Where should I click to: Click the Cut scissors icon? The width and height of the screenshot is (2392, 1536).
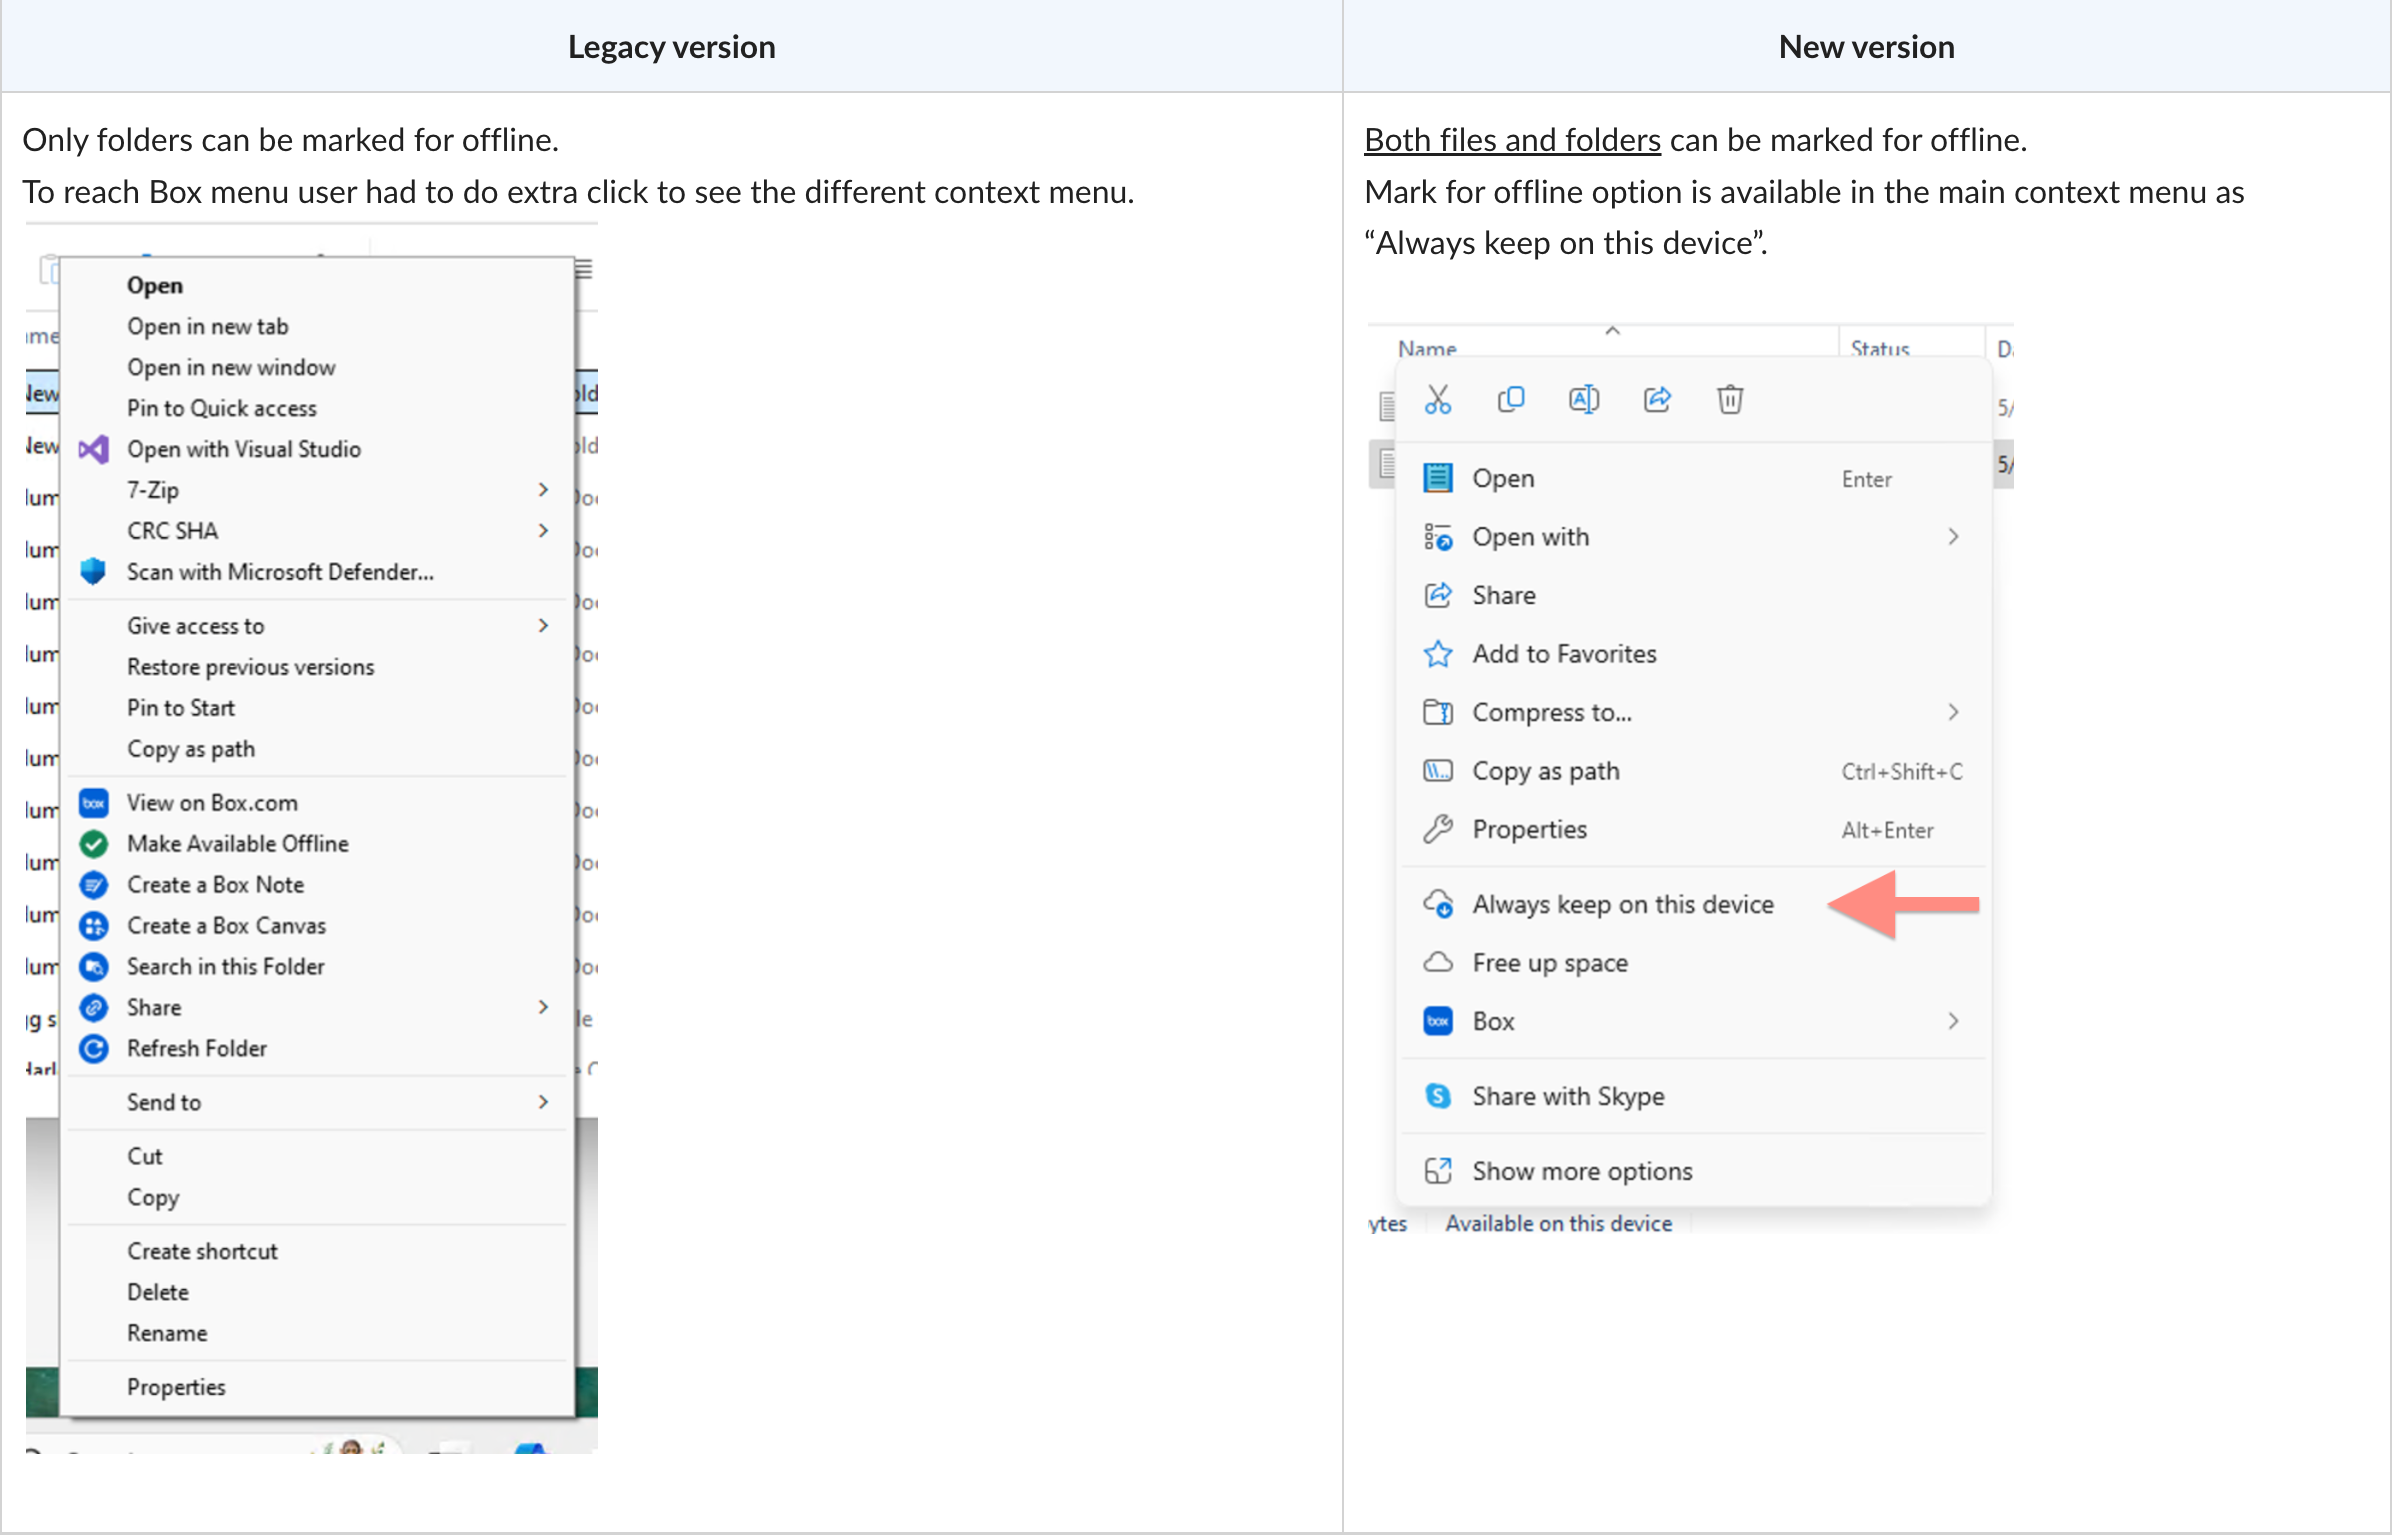click(x=1438, y=399)
